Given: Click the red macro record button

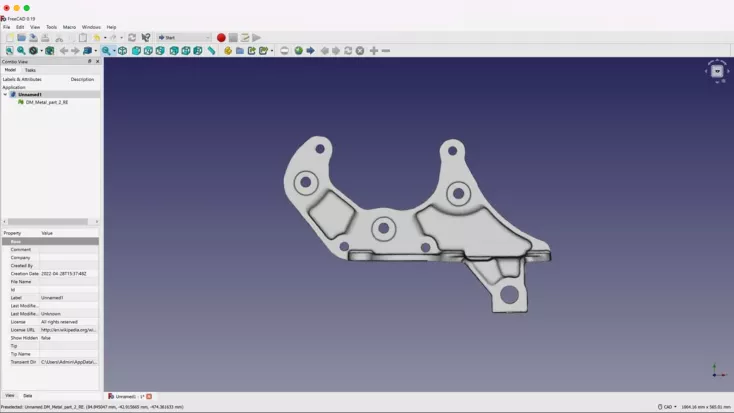Looking at the screenshot, I should (221, 38).
